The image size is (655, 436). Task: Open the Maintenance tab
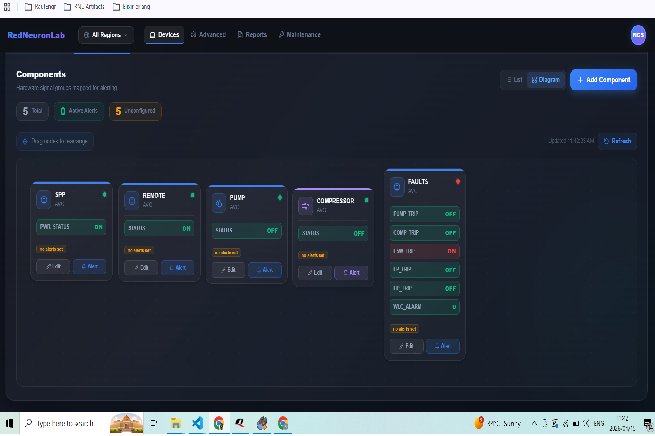point(300,35)
